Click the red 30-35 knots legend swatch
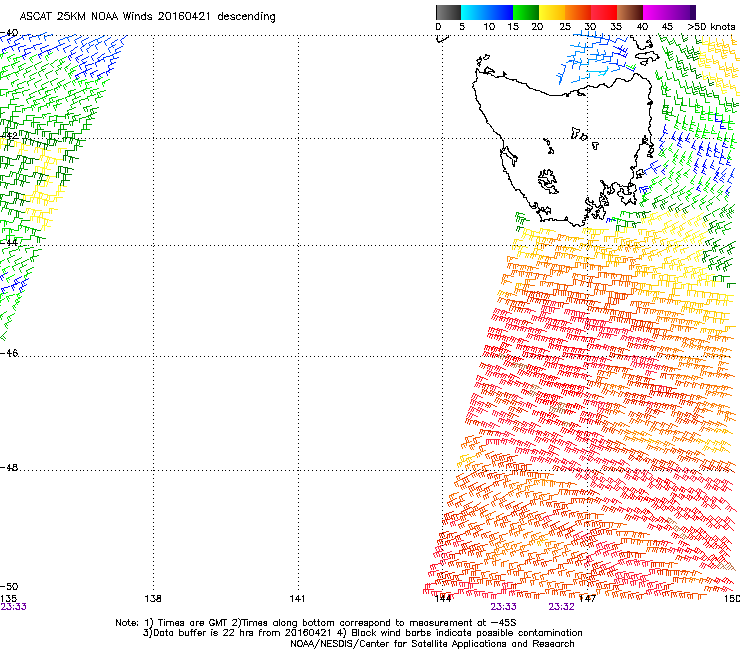Screen dimensions: 740x650 click(604, 12)
